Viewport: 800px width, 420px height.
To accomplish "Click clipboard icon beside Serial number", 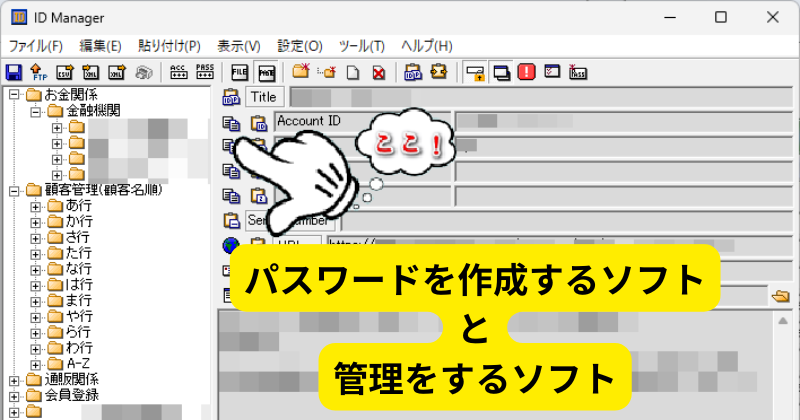I will 231,220.
